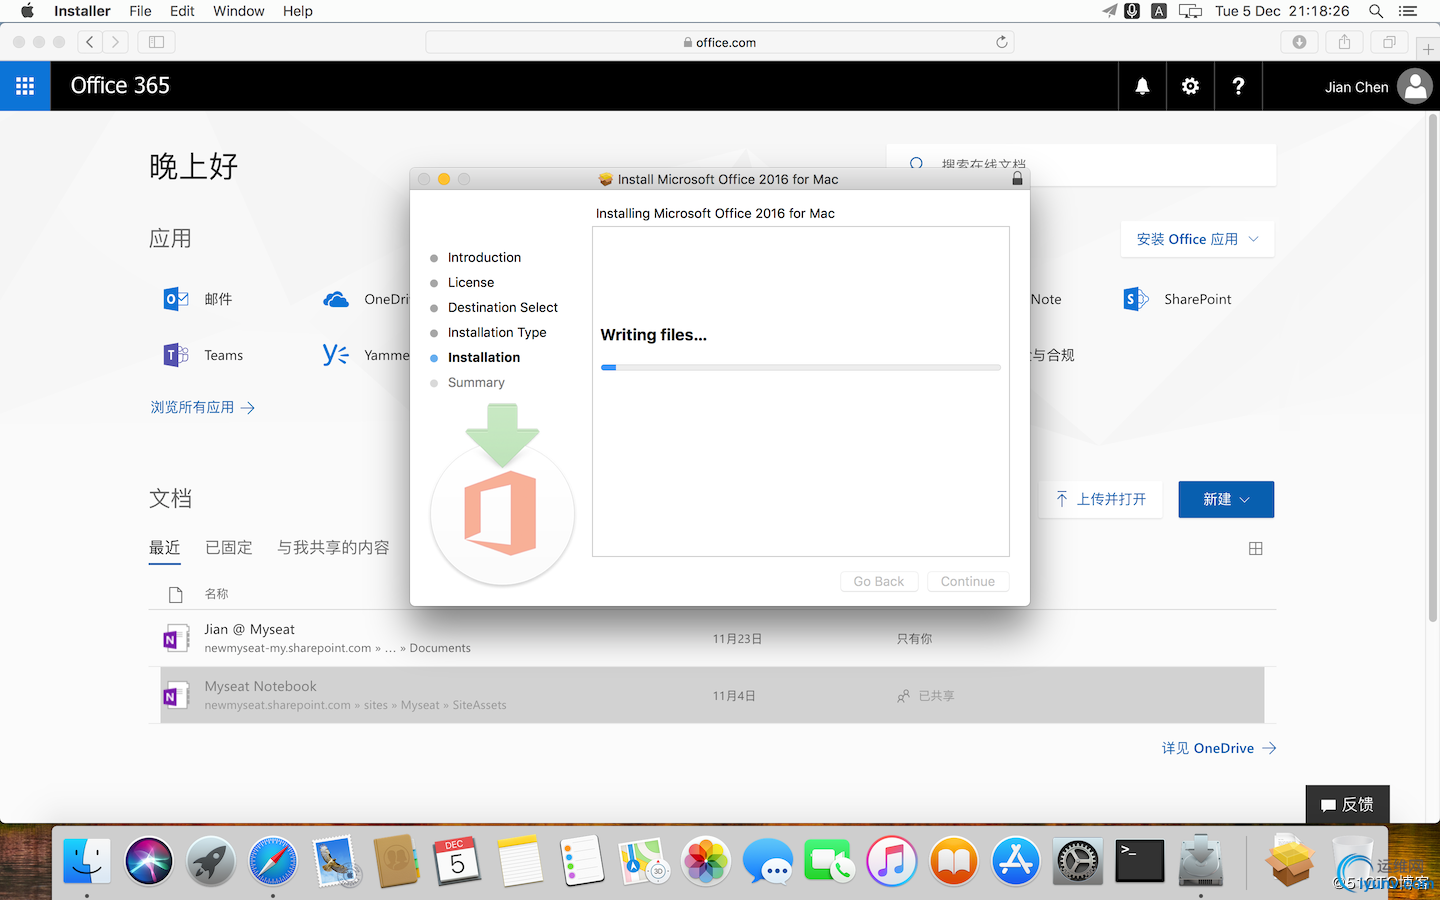
Task: Click the menu bar date and time
Action: click(1282, 11)
